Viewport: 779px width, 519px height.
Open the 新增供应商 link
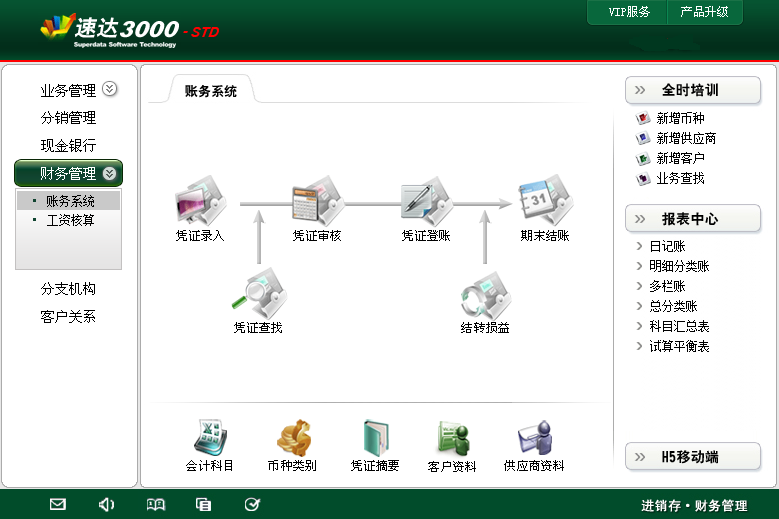(686, 138)
